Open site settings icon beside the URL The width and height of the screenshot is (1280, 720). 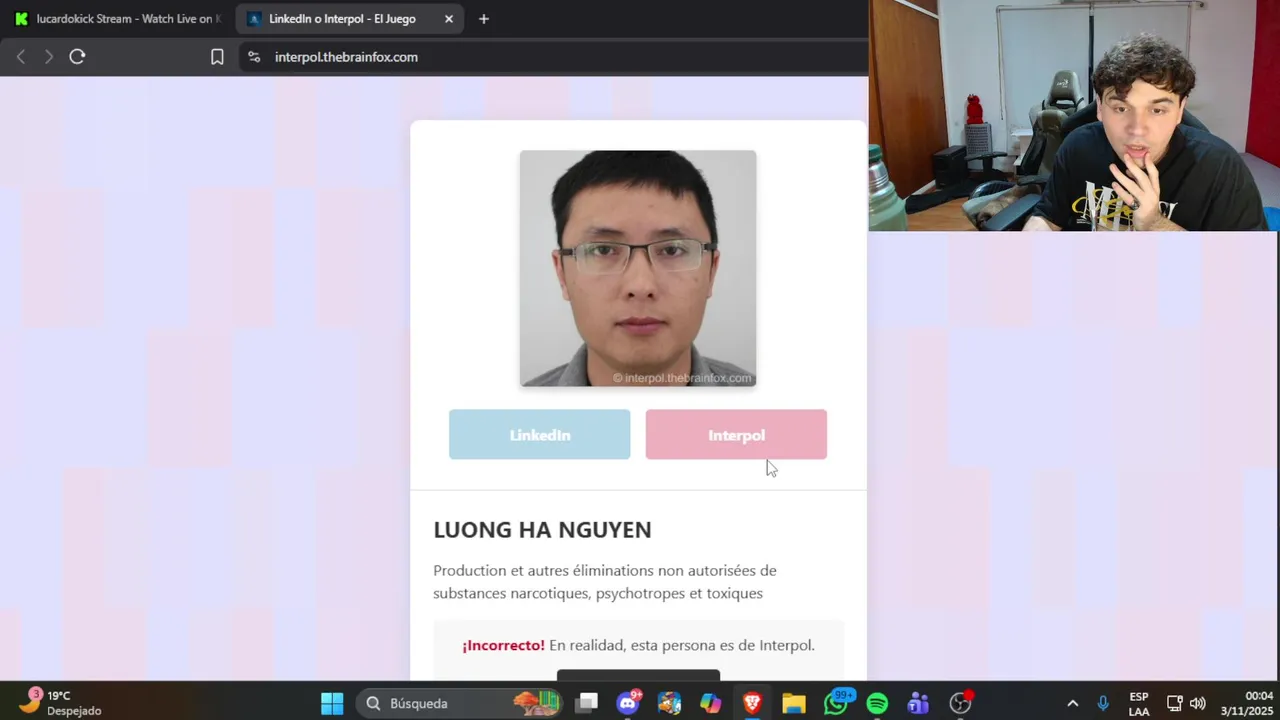(254, 57)
